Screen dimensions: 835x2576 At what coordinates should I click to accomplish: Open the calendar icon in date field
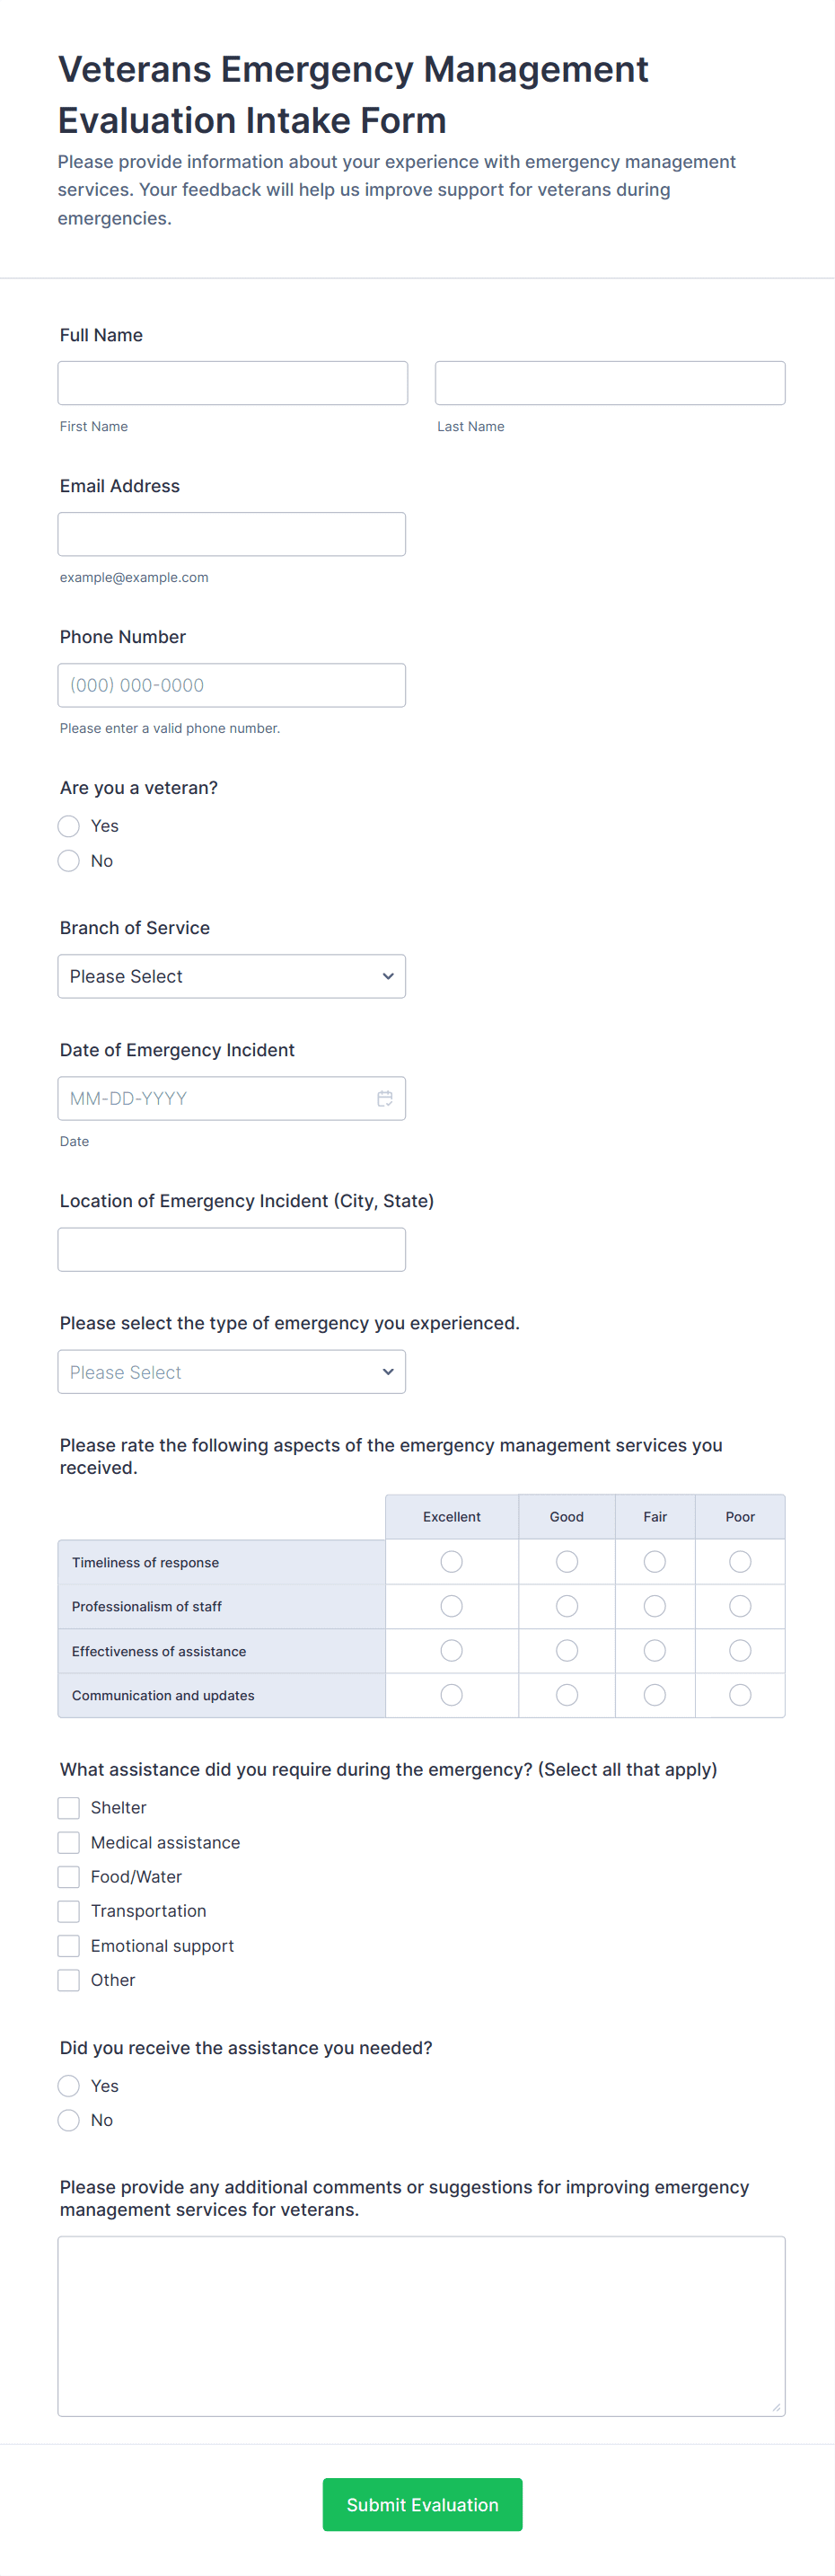(385, 1098)
